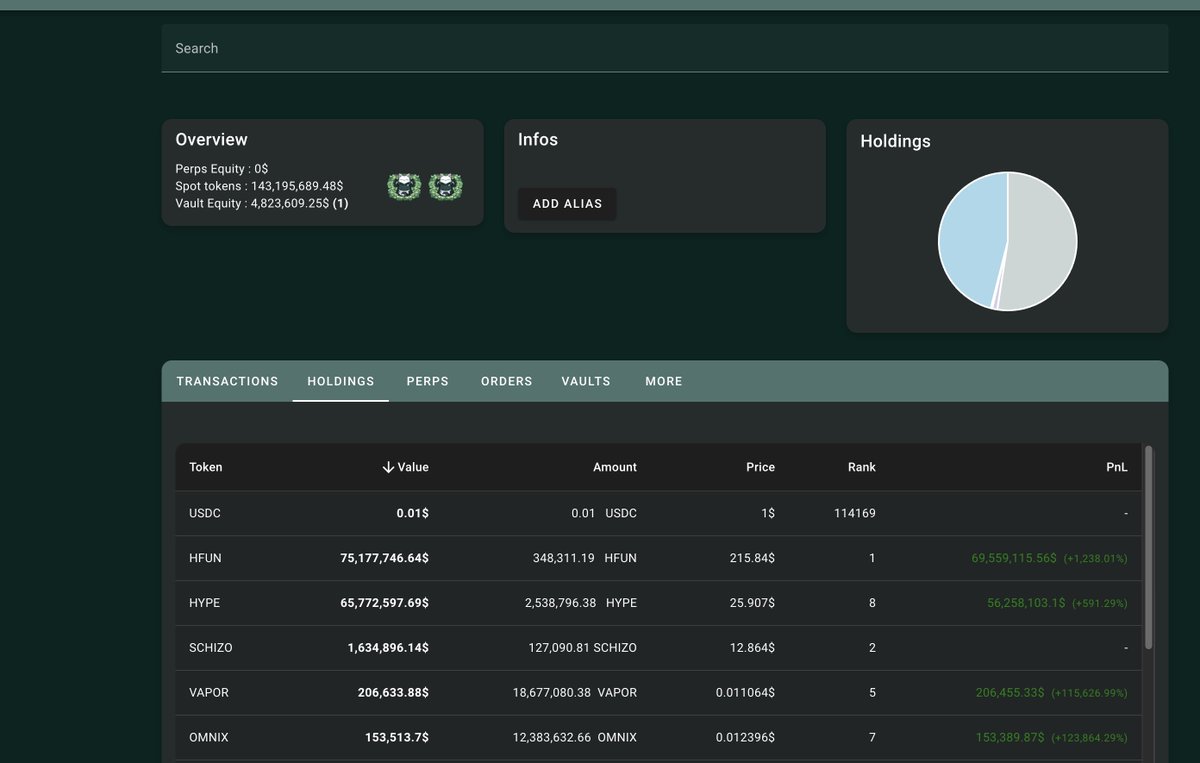1200x763 pixels.
Task: Sort by the PnL column header
Action: click(x=1117, y=467)
